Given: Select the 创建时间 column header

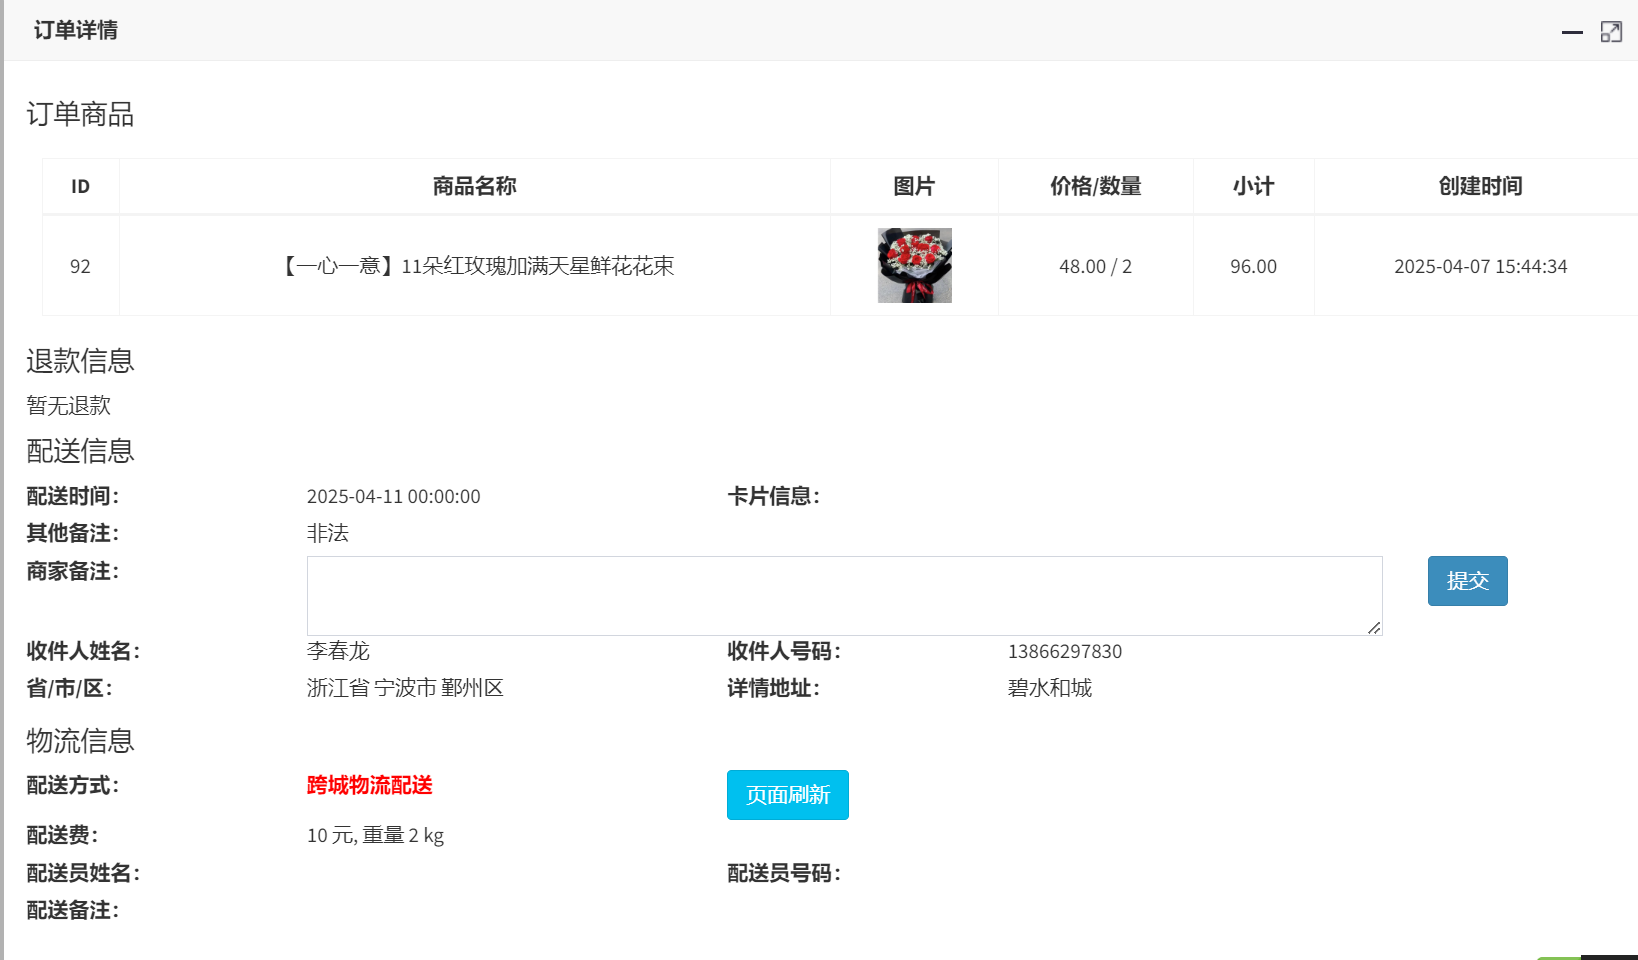Looking at the screenshot, I should (1480, 186).
